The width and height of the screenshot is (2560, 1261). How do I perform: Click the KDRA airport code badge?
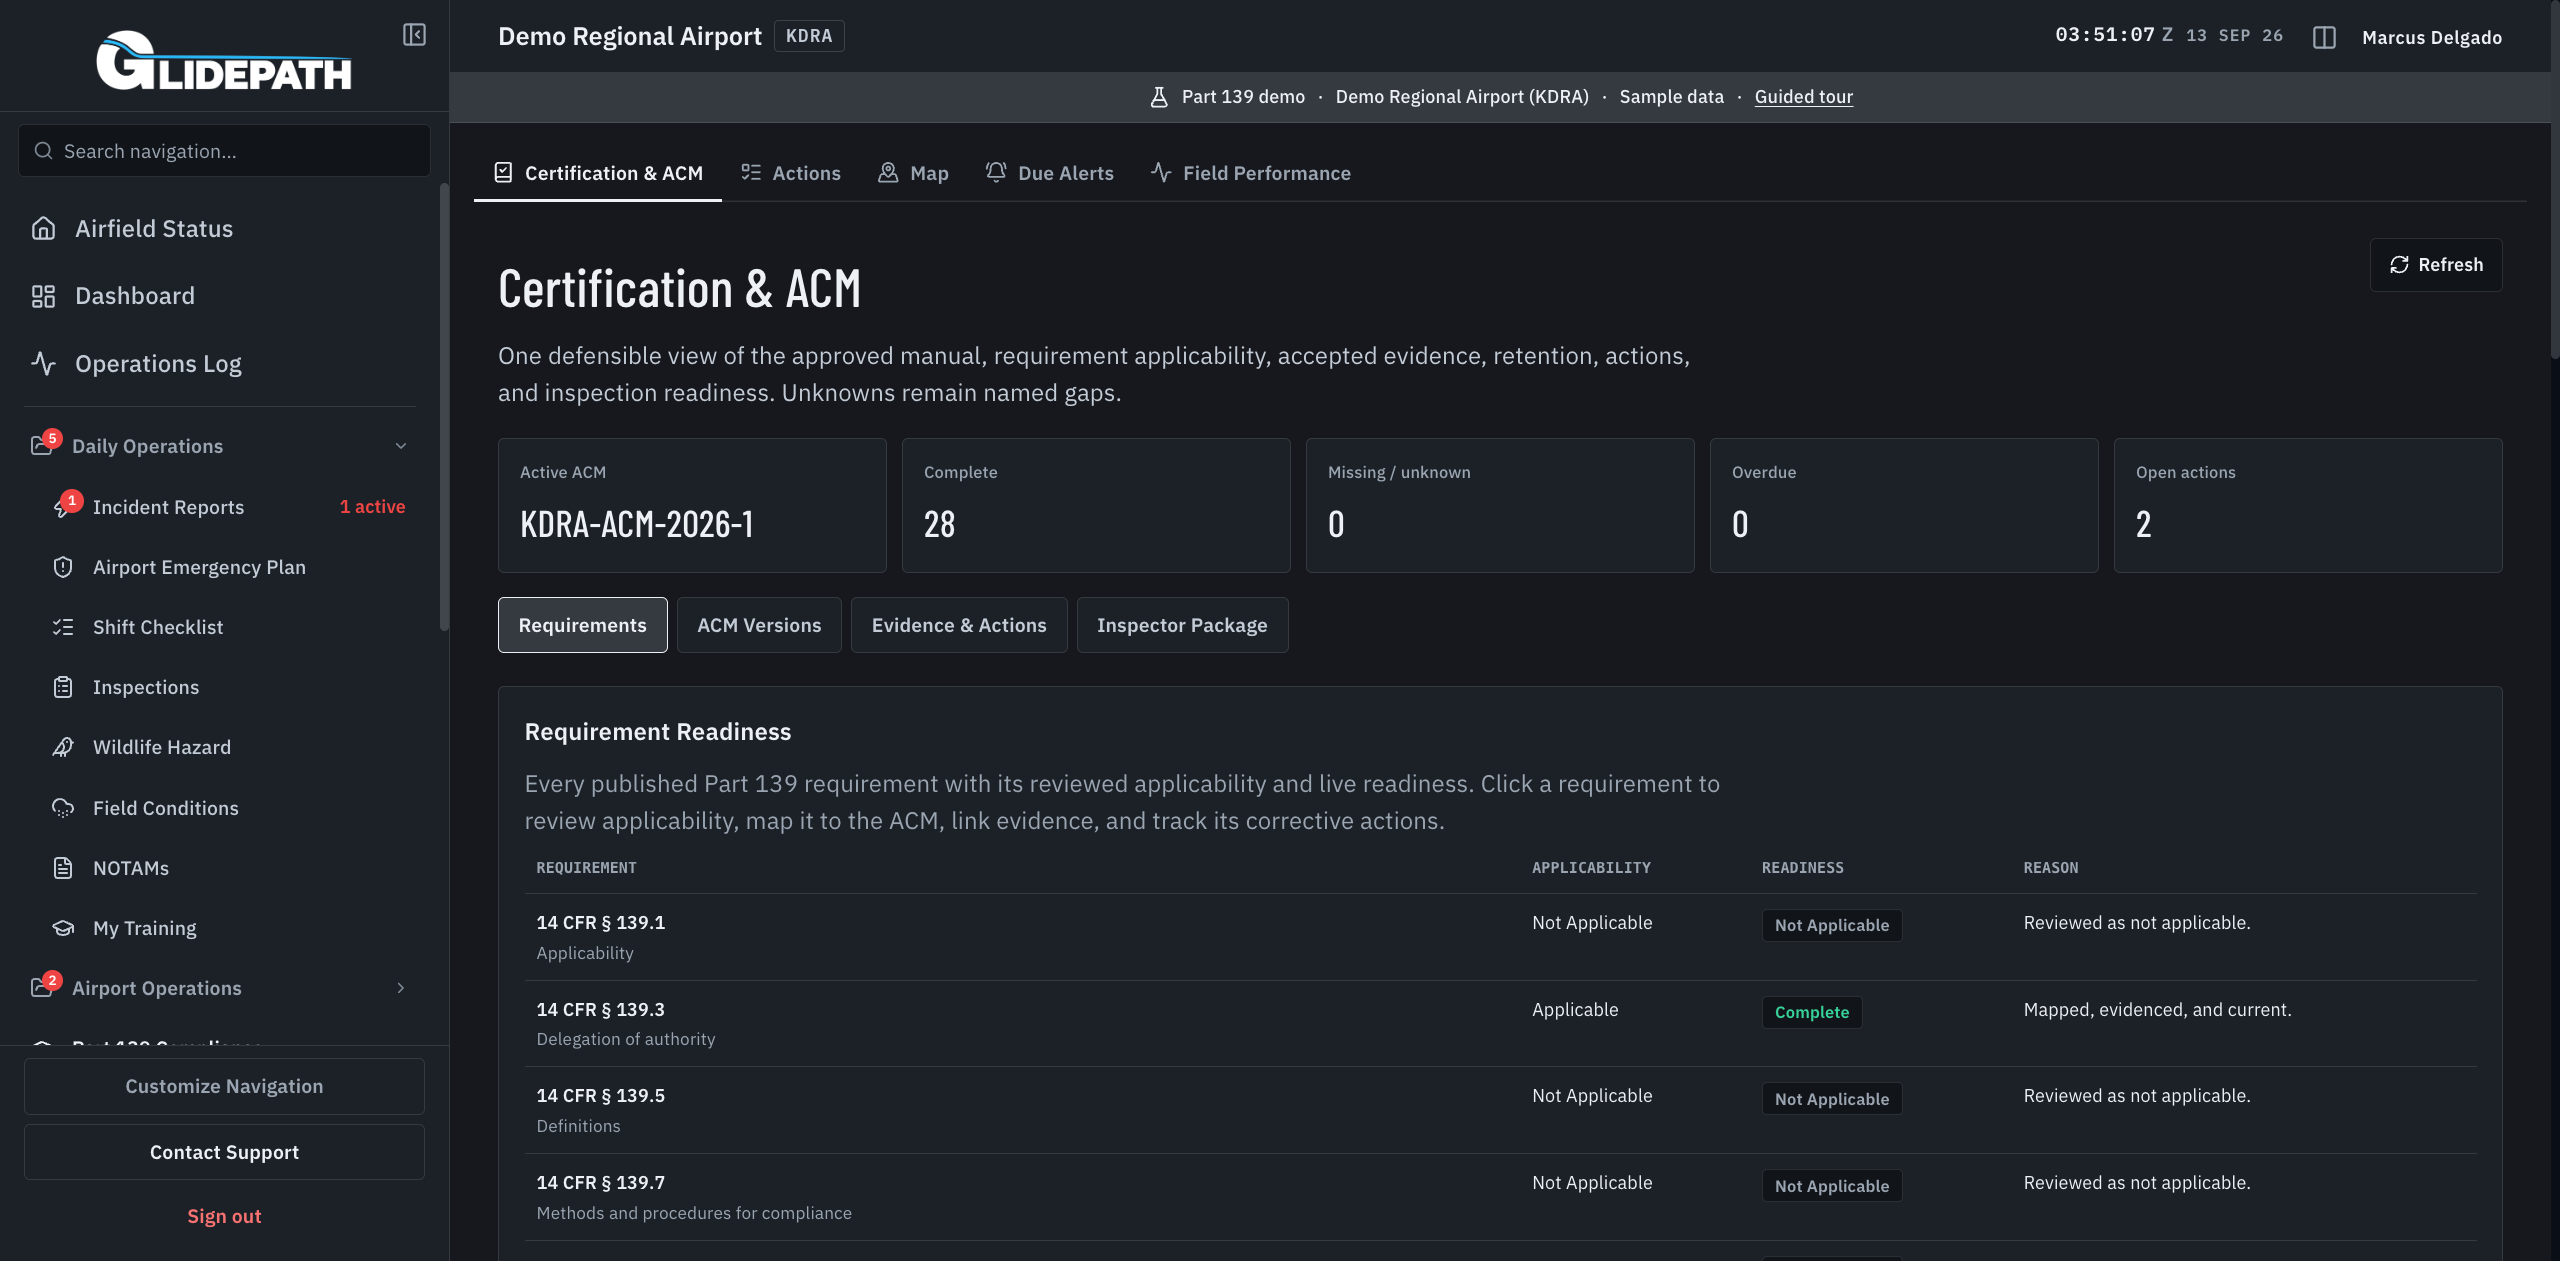pyautogui.click(x=809, y=36)
